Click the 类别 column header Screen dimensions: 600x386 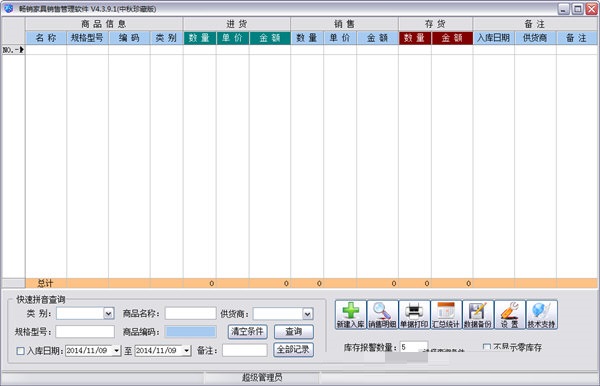[x=166, y=38]
